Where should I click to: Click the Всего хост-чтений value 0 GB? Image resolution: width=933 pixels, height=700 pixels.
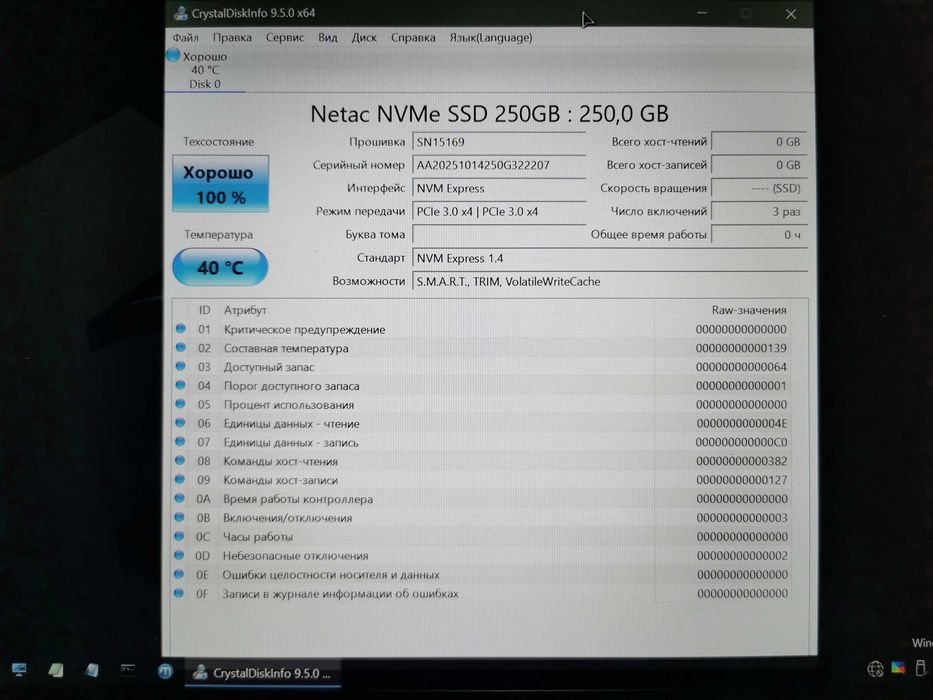point(759,142)
